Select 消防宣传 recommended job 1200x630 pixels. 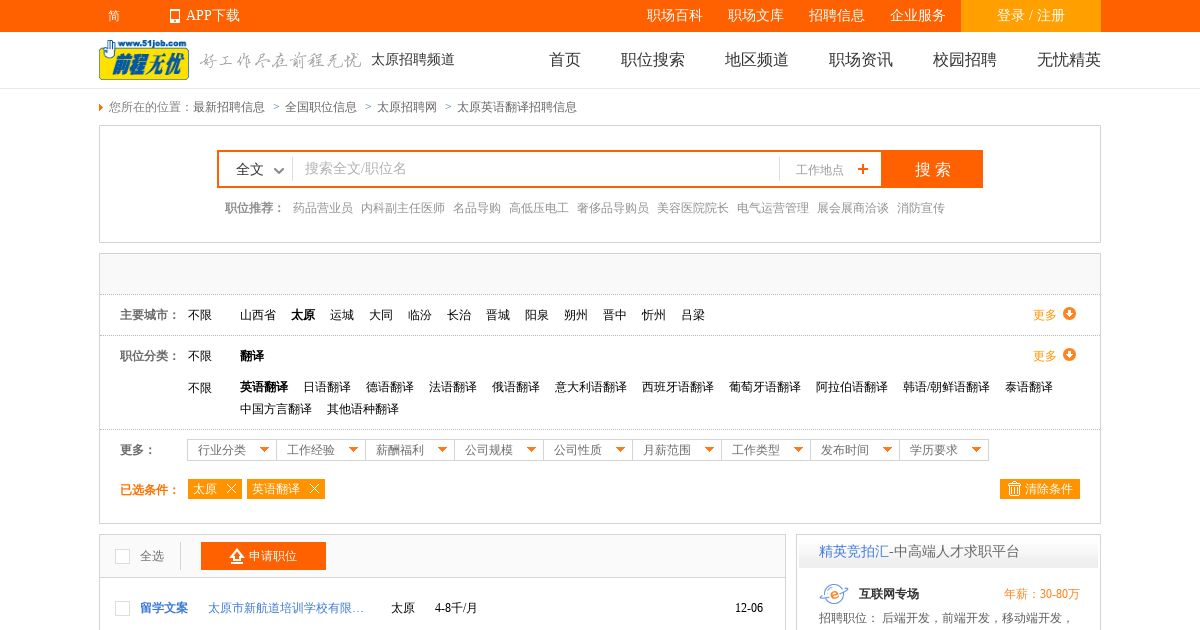coord(921,208)
